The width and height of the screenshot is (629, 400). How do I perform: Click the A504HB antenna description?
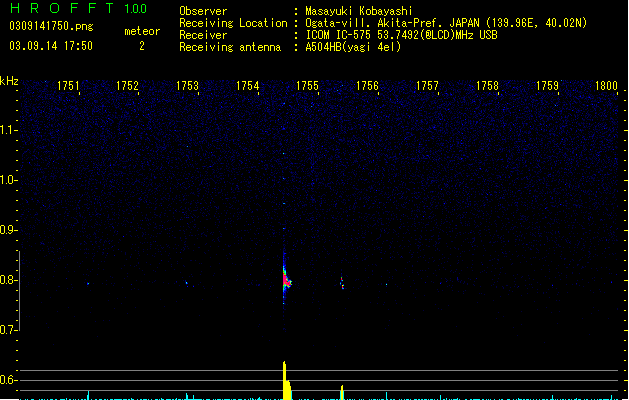353,47
